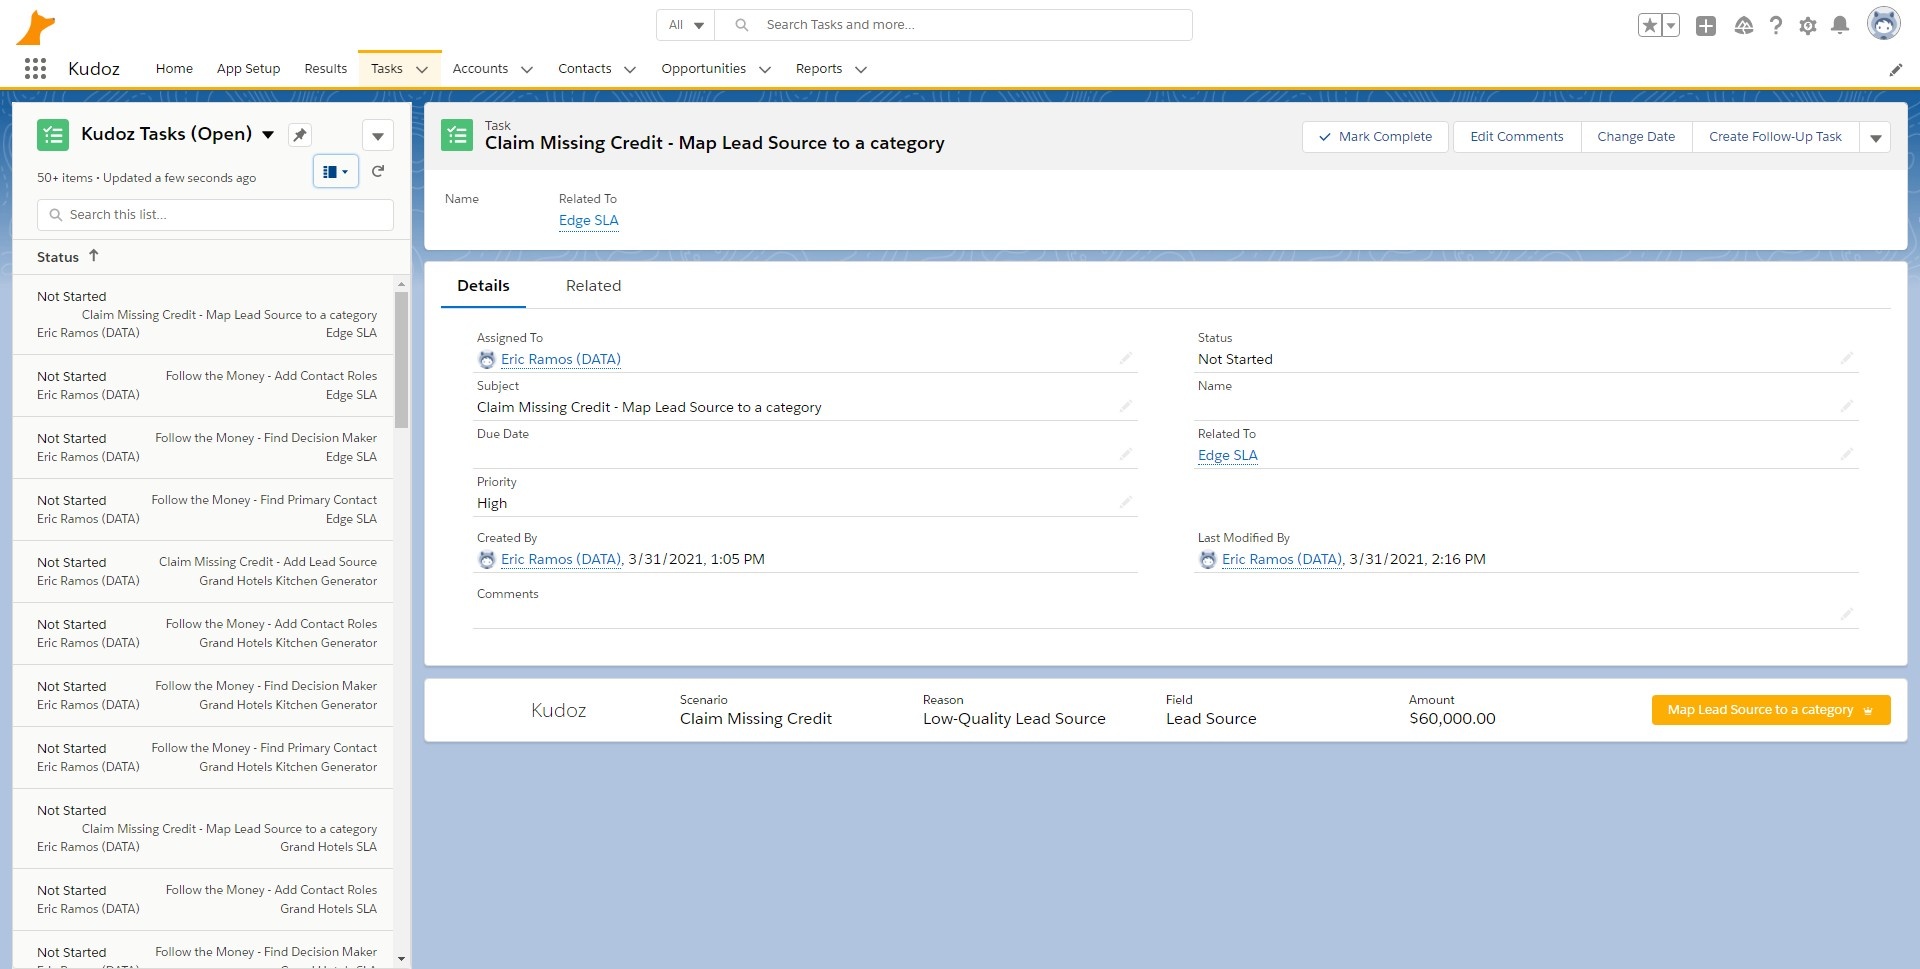Refresh the task list
The height and width of the screenshot is (969, 1920).
click(378, 172)
